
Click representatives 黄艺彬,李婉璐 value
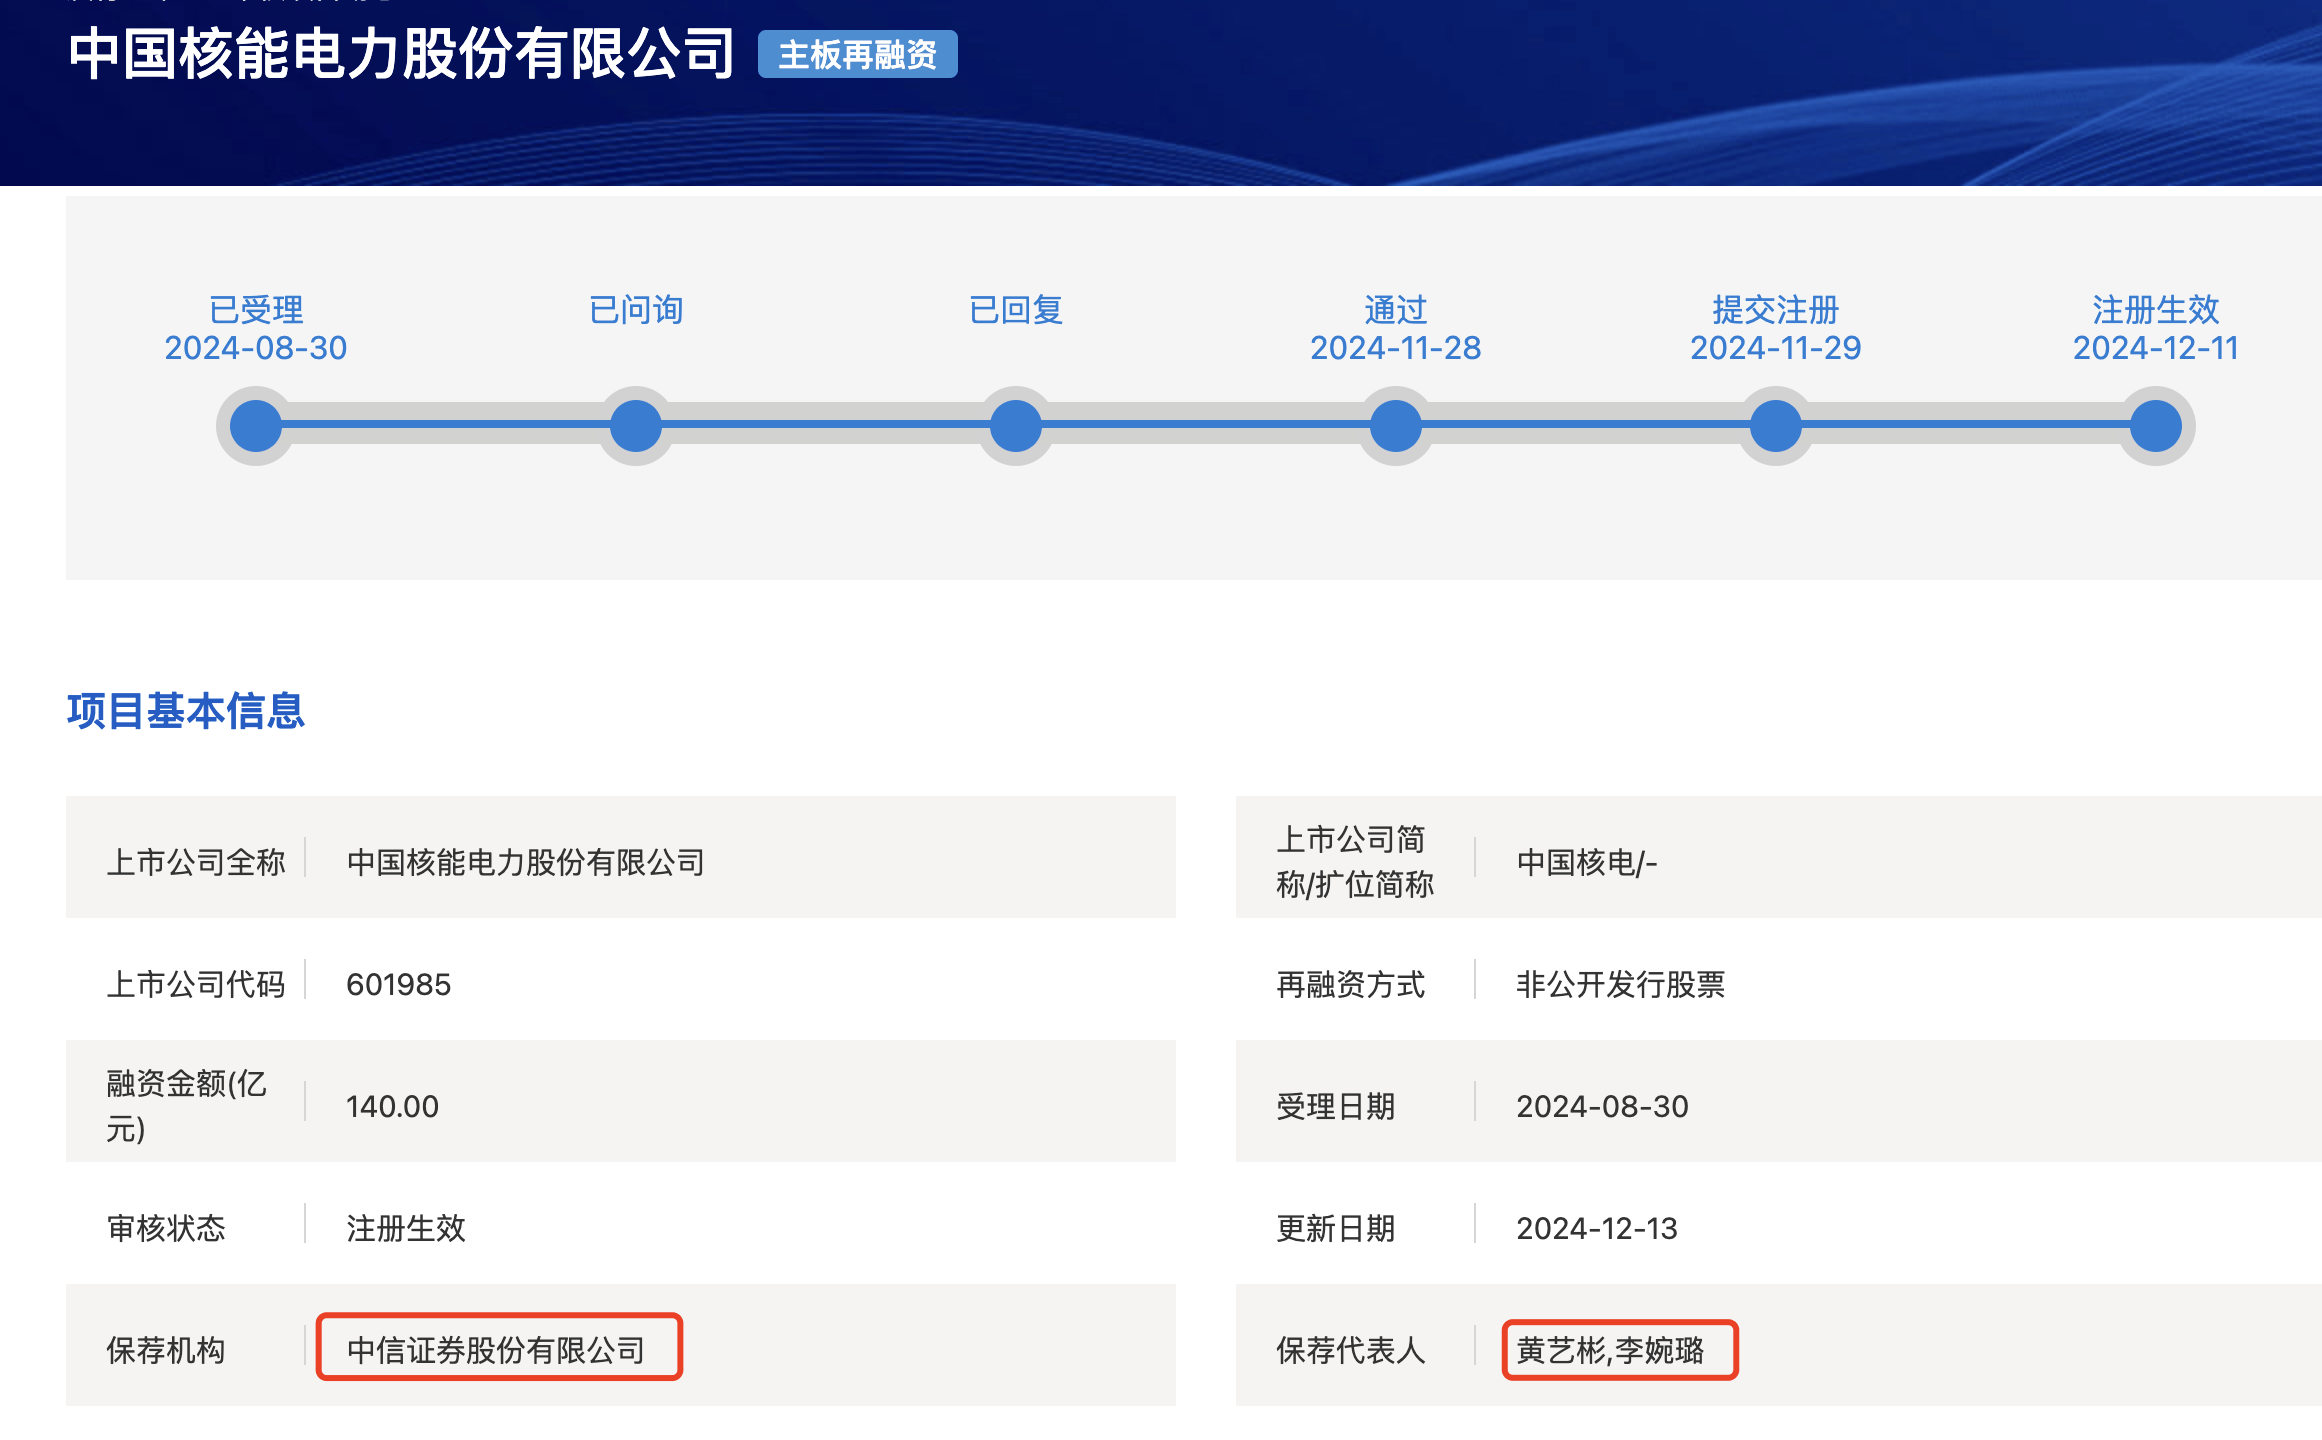1610,1350
